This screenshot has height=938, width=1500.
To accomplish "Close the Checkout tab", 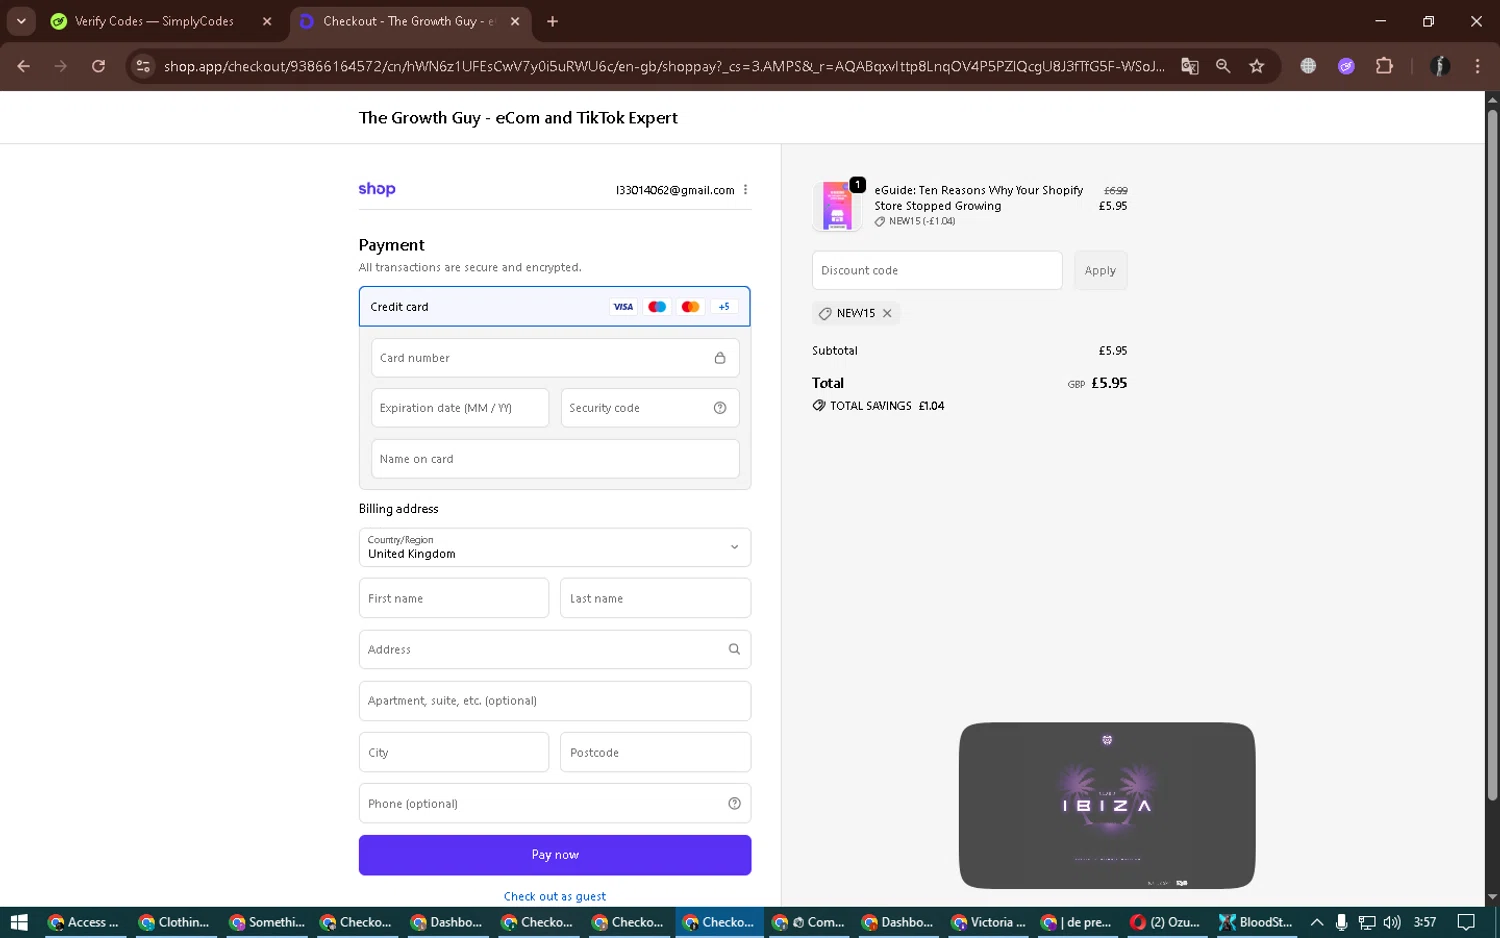I will (x=515, y=21).
